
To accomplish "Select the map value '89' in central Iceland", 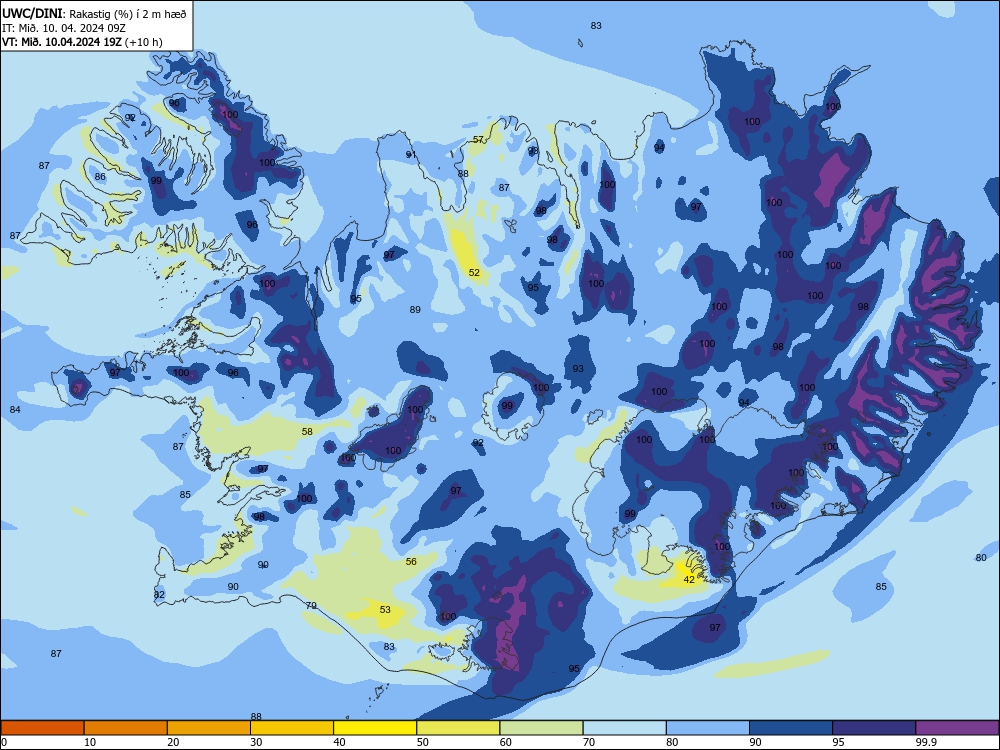I will (415, 309).
